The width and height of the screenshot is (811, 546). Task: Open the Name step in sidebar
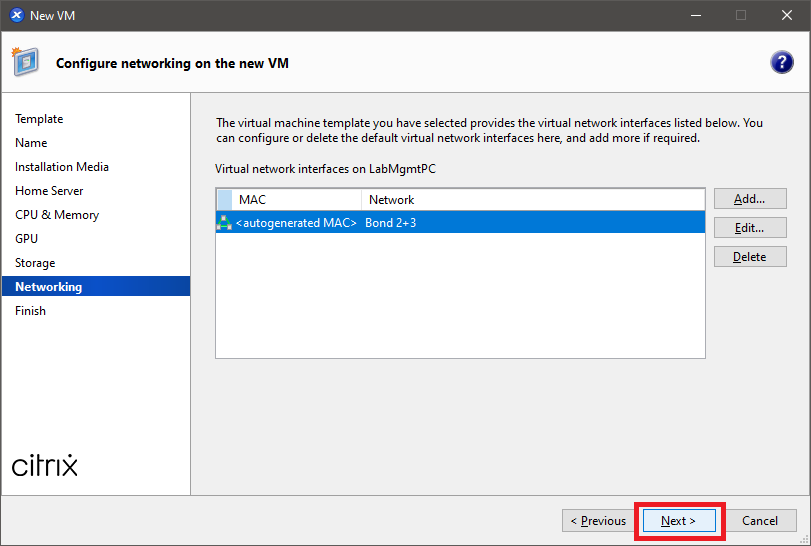31,143
